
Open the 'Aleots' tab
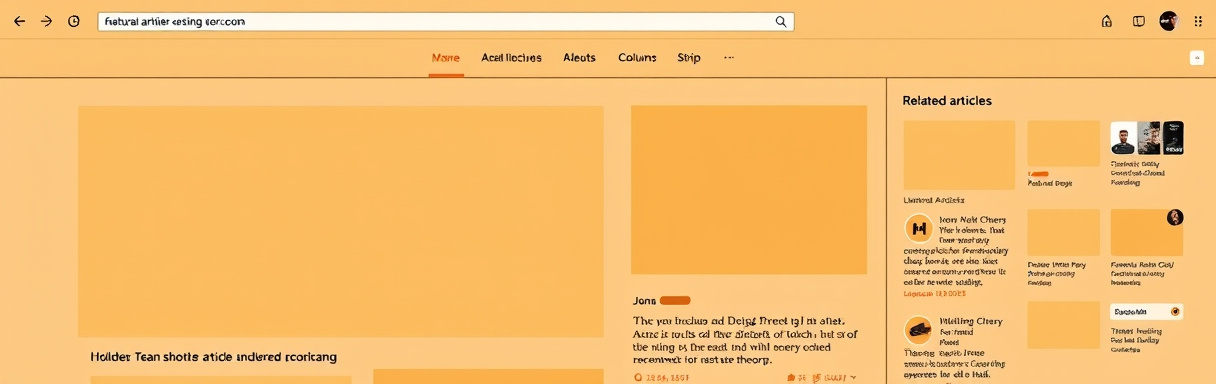[x=579, y=58]
